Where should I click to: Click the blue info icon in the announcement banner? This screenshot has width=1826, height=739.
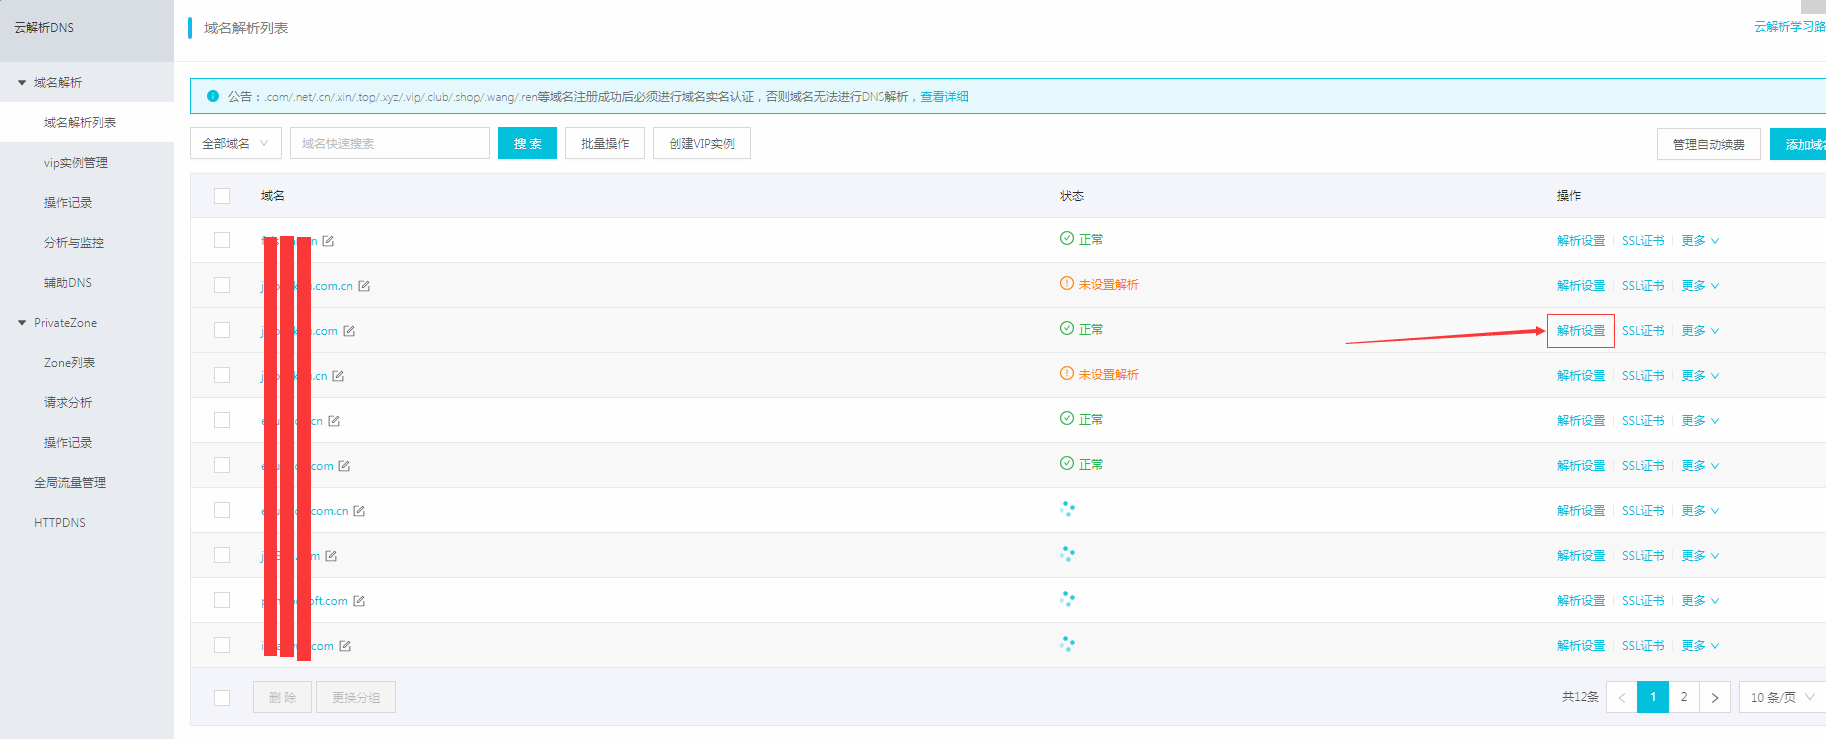[x=213, y=96]
